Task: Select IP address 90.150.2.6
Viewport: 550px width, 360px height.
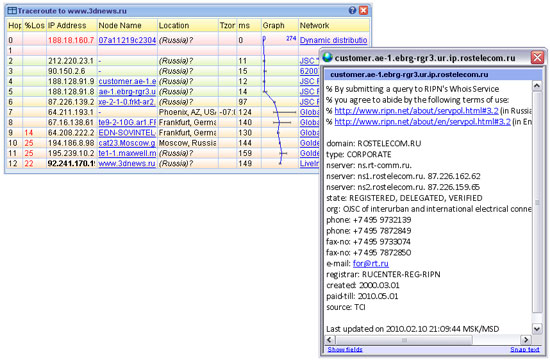Action: click(67, 71)
